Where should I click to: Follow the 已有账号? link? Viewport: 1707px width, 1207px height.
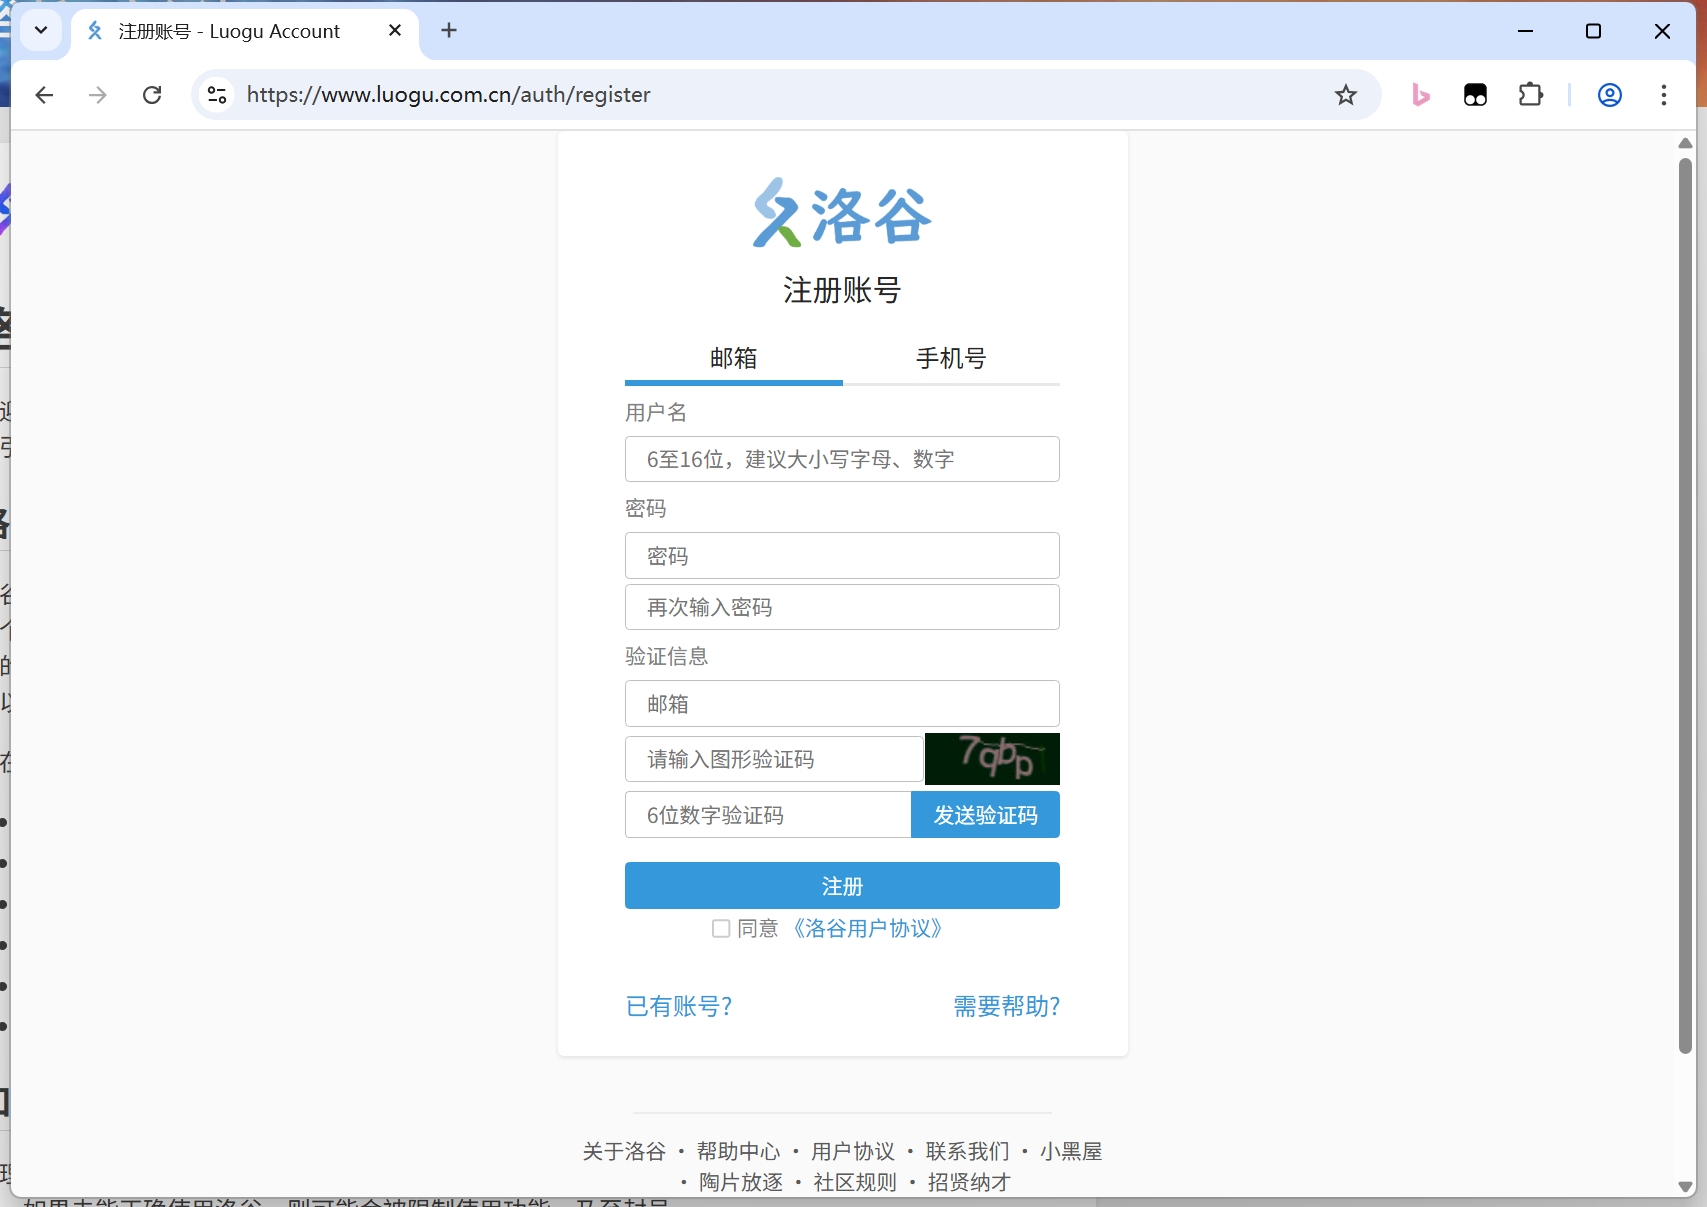click(679, 1006)
